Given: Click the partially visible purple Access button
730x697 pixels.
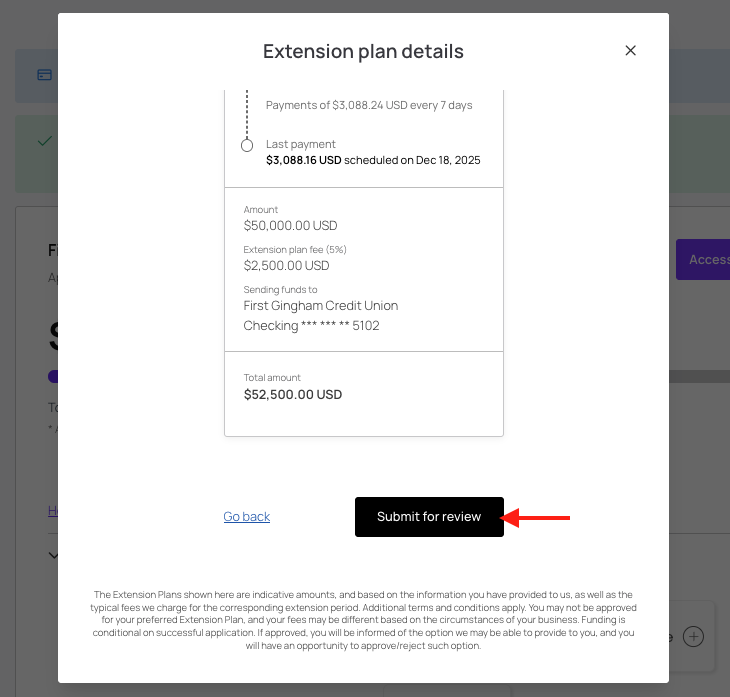Looking at the screenshot, I should coord(703,259).
